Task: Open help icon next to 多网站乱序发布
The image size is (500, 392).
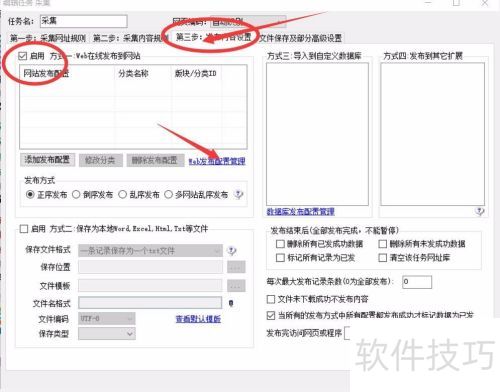Action: coord(239,194)
